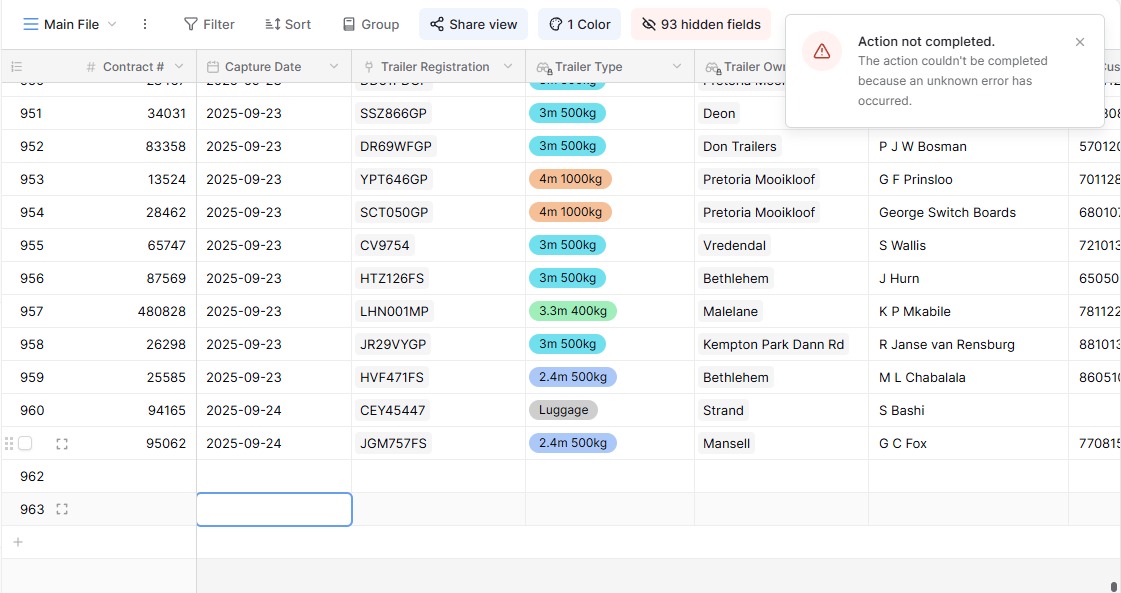1121x593 pixels.
Task: Click the Share view button
Action: coord(473,24)
